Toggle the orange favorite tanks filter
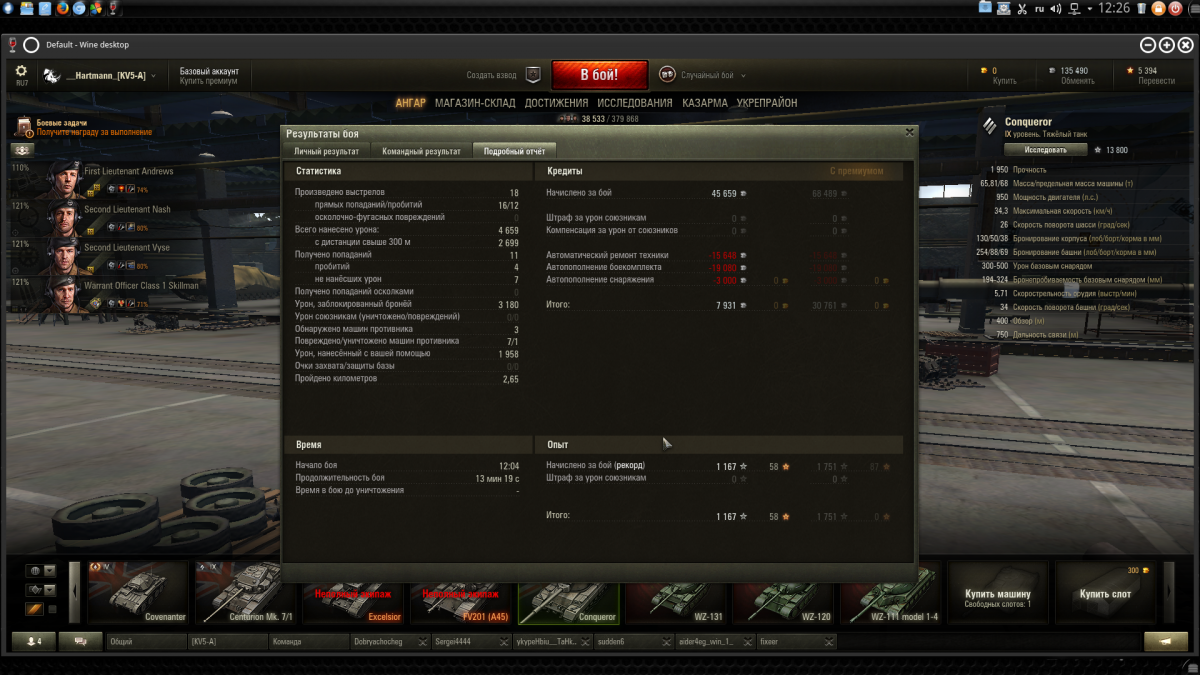The width and height of the screenshot is (1200, 675). (x=34, y=609)
